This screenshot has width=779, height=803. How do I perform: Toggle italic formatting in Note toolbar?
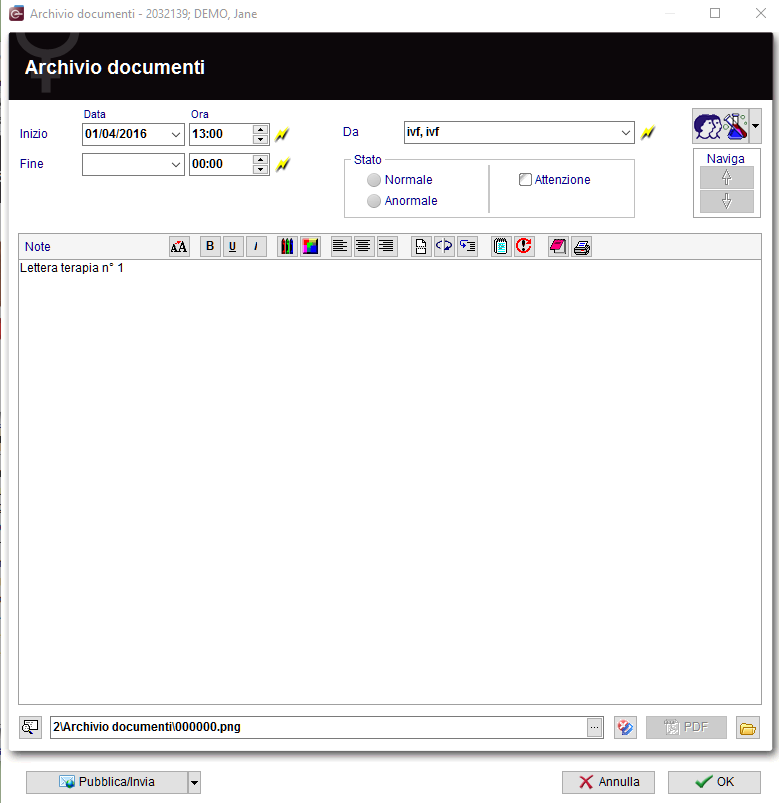(x=256, y=246)
